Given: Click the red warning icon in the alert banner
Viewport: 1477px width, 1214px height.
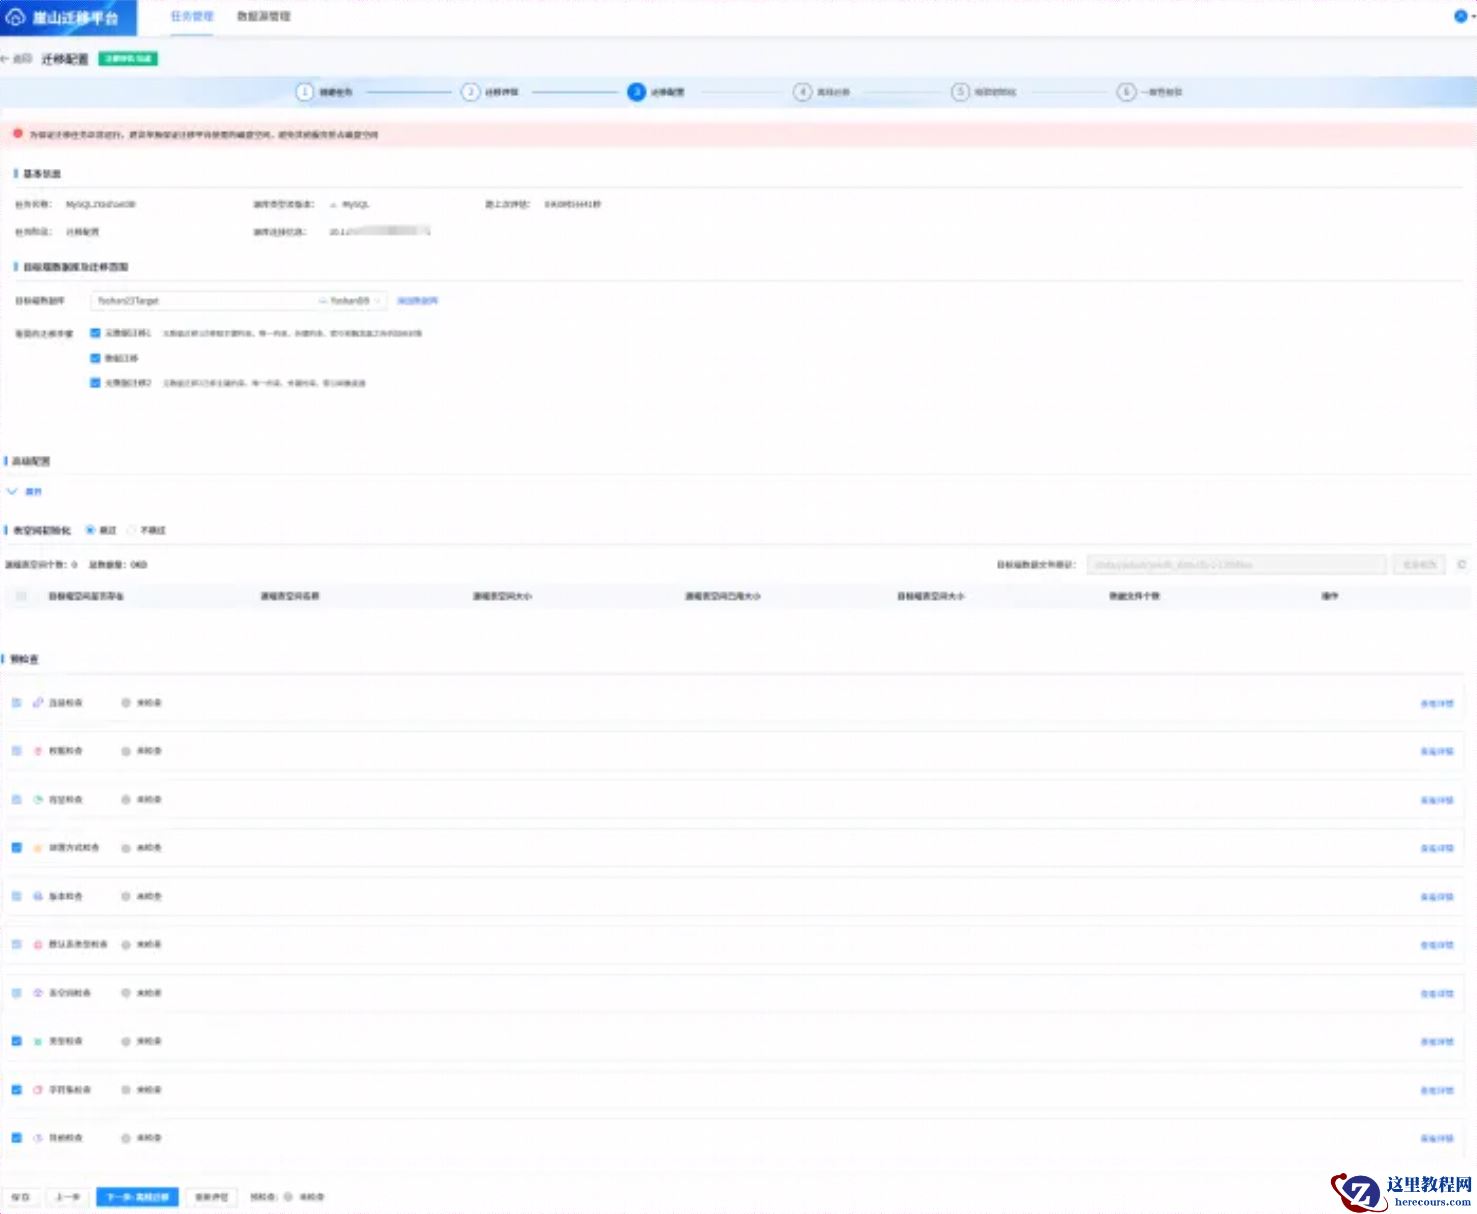Looking at the screenshot, I should coord(17,133).
